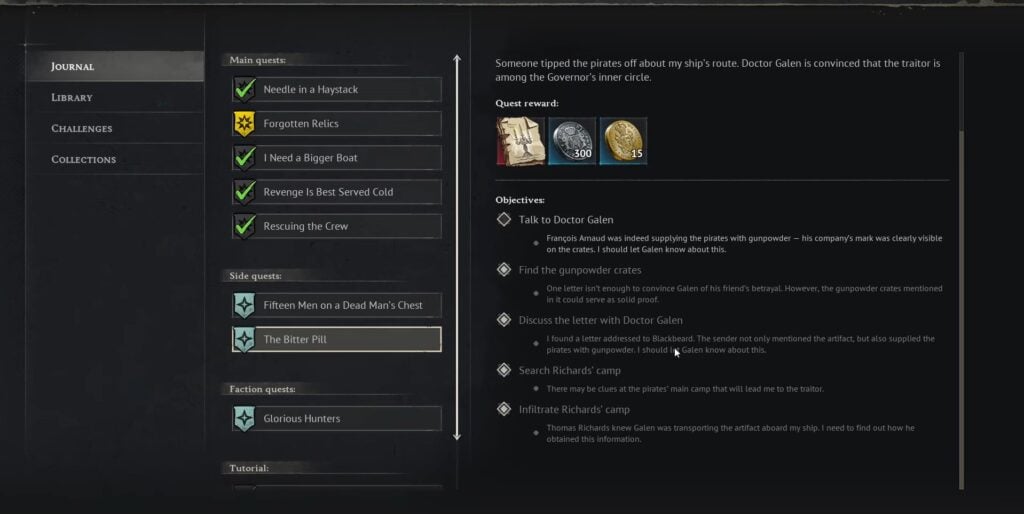Switch to the Challenges tab

82,129
